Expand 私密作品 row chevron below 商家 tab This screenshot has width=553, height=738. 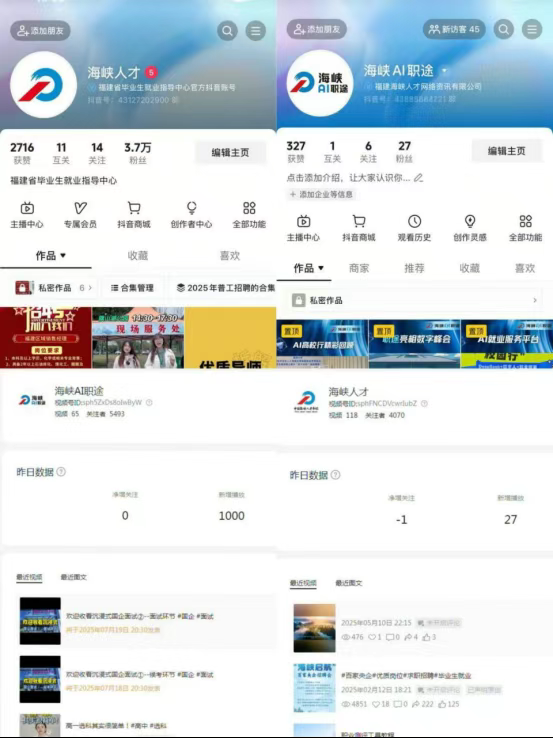[535, 300]
